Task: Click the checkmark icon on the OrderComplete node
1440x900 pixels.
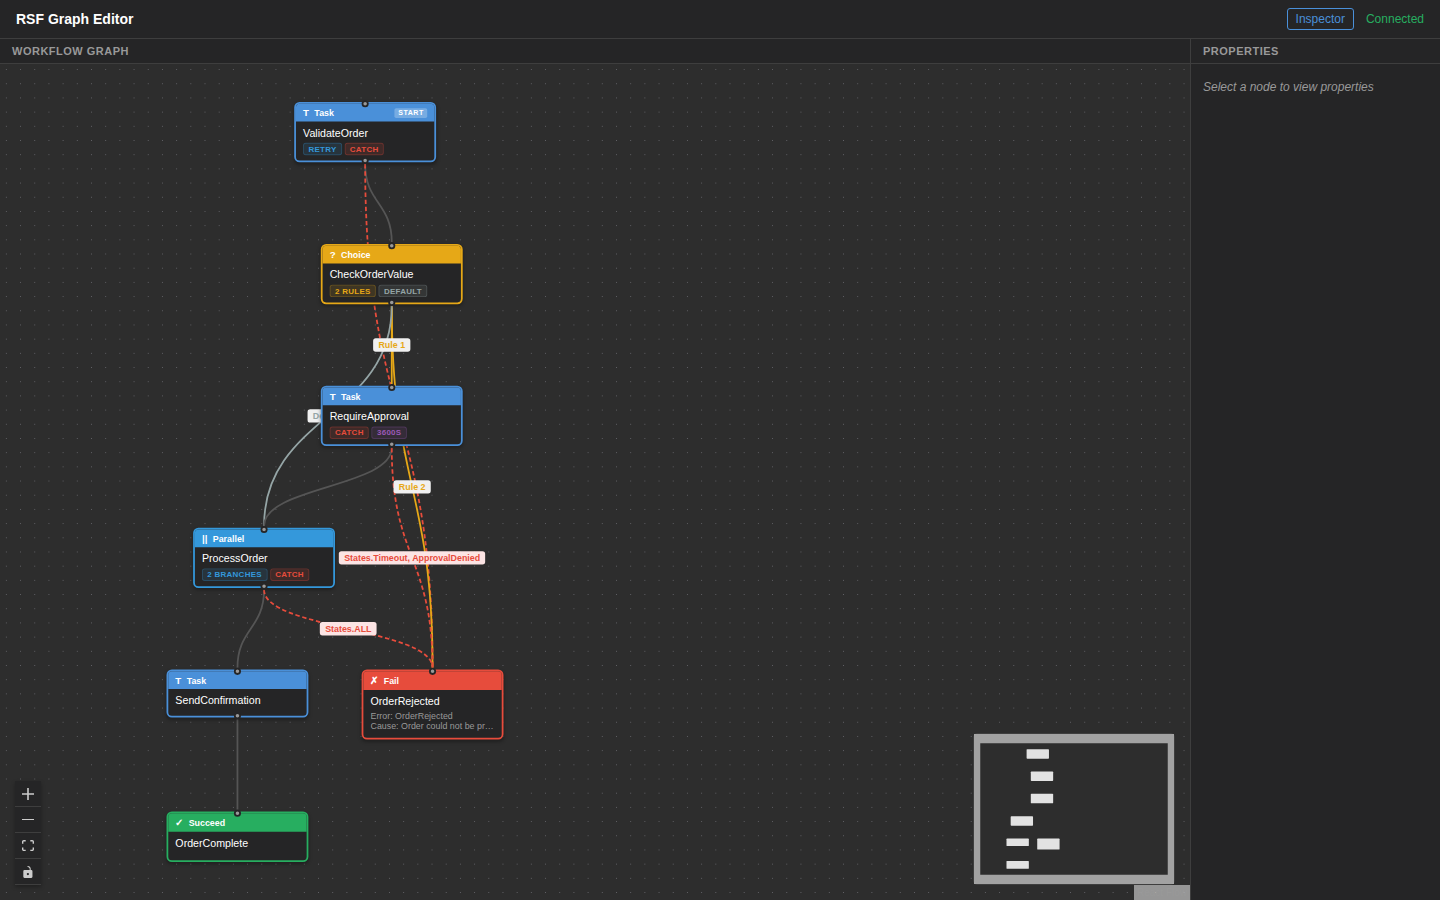Action: tap(180, 823)
